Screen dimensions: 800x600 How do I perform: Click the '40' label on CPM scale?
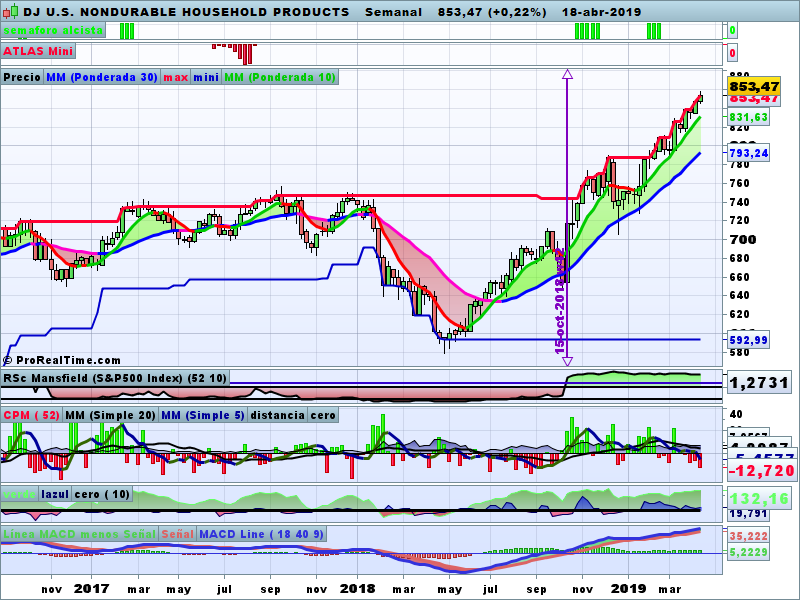736,414
